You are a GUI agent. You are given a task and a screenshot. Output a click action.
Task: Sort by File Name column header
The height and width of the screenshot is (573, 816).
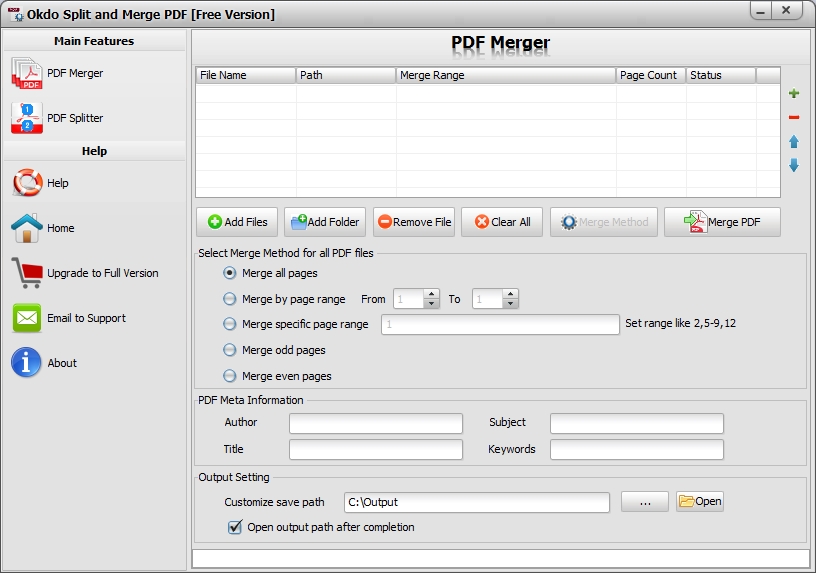click(x=246, y=75)
